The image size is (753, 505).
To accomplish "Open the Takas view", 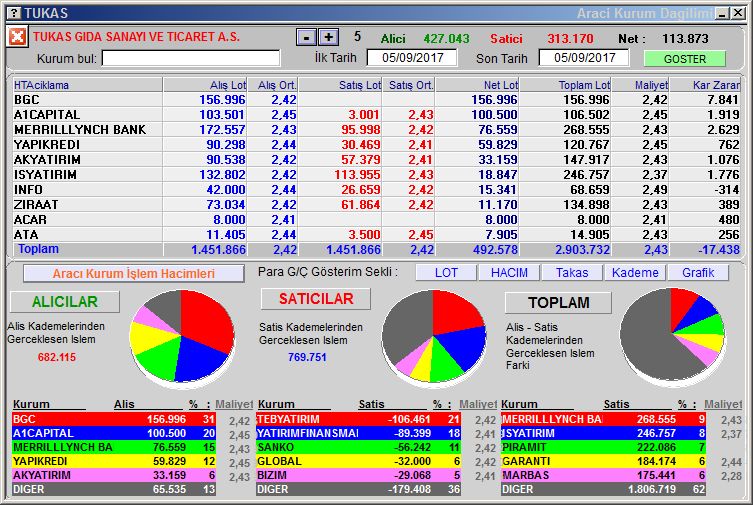I will (x=572, y=273).
